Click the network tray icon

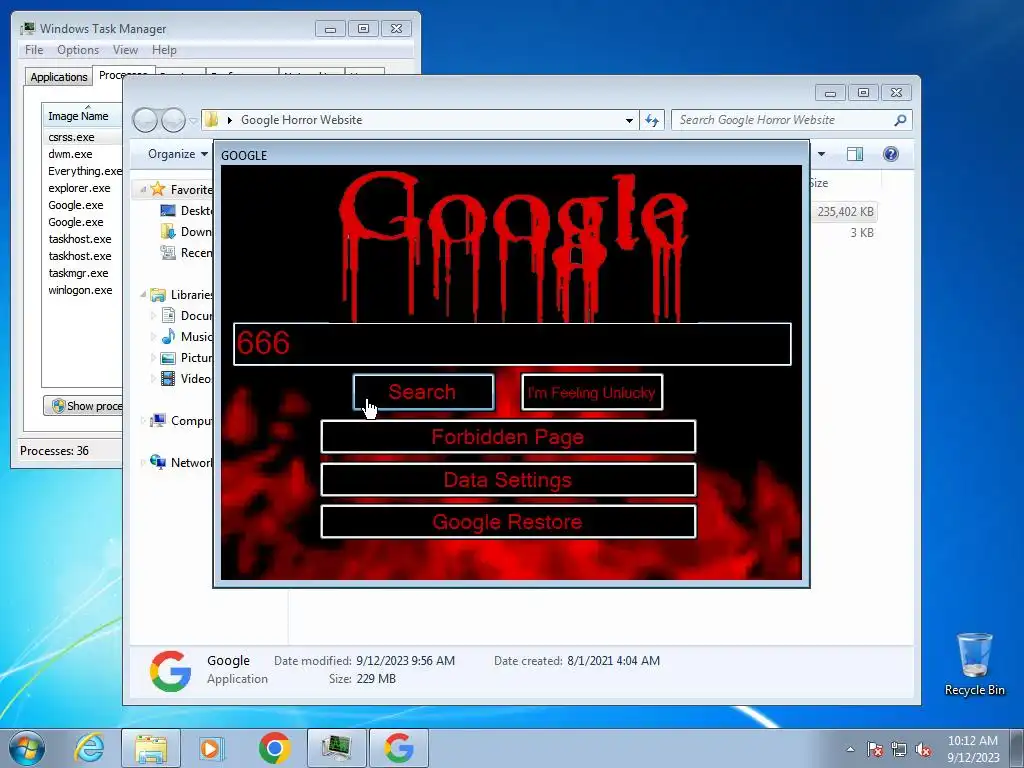click(x=899, y=749)
